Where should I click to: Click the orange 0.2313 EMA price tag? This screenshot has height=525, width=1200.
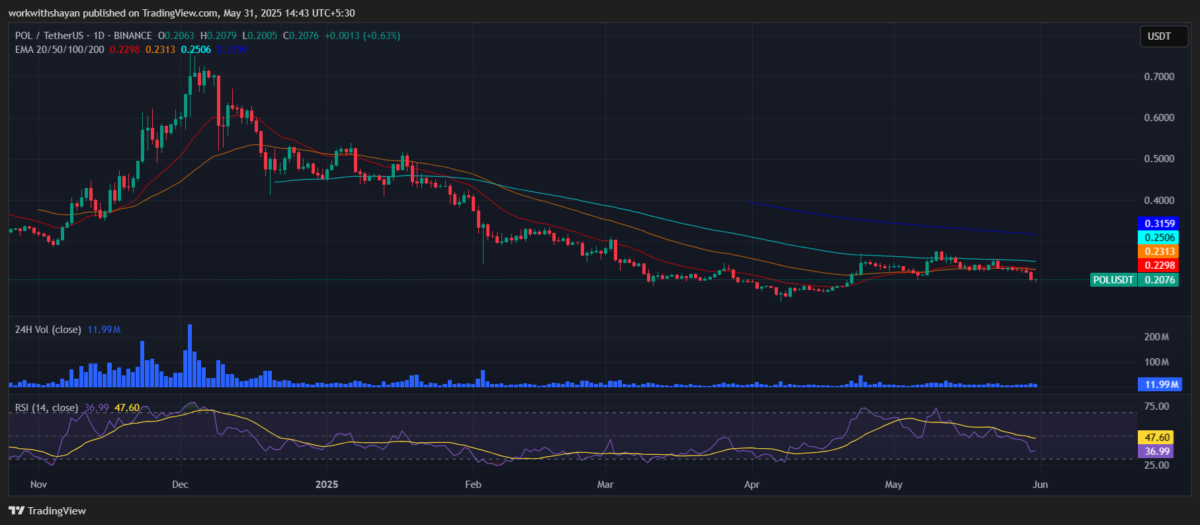coord(1161,251)
